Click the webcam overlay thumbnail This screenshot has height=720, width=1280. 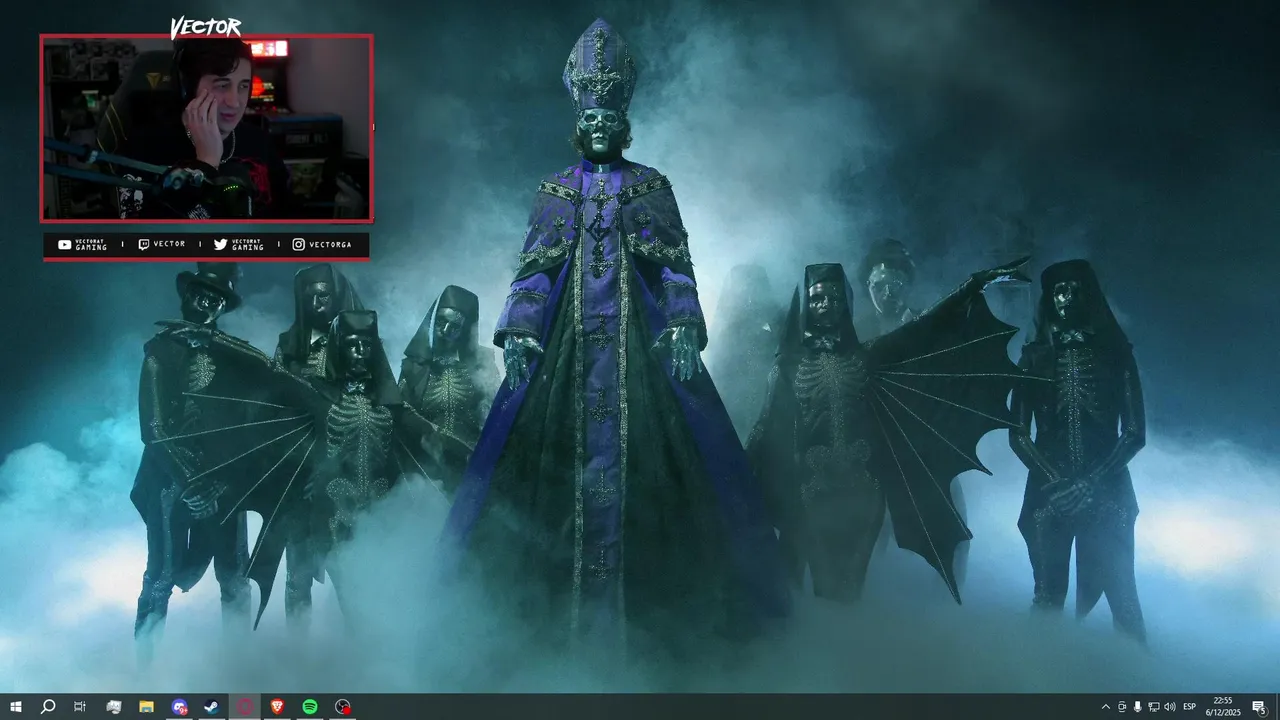(x=206, y=128)
